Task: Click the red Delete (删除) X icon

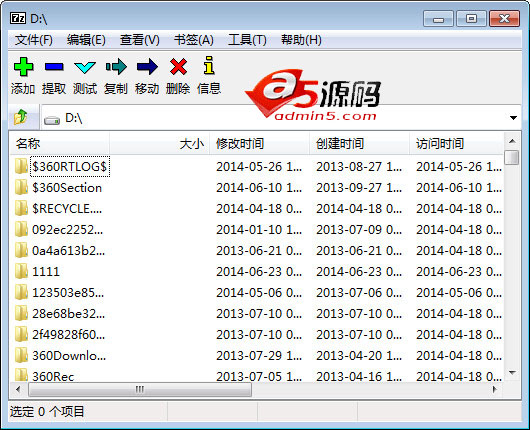Action: [178, 67]
